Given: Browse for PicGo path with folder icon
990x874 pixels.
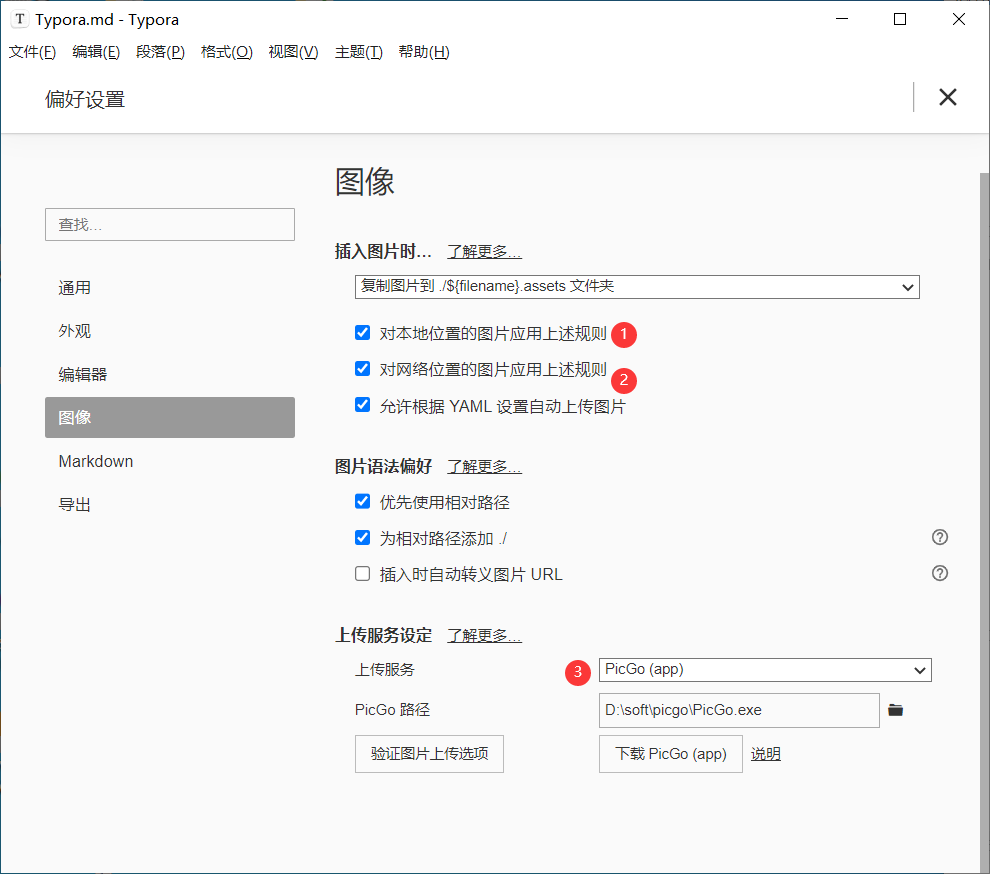Looking at the screenshot, I should pos(895,710).
